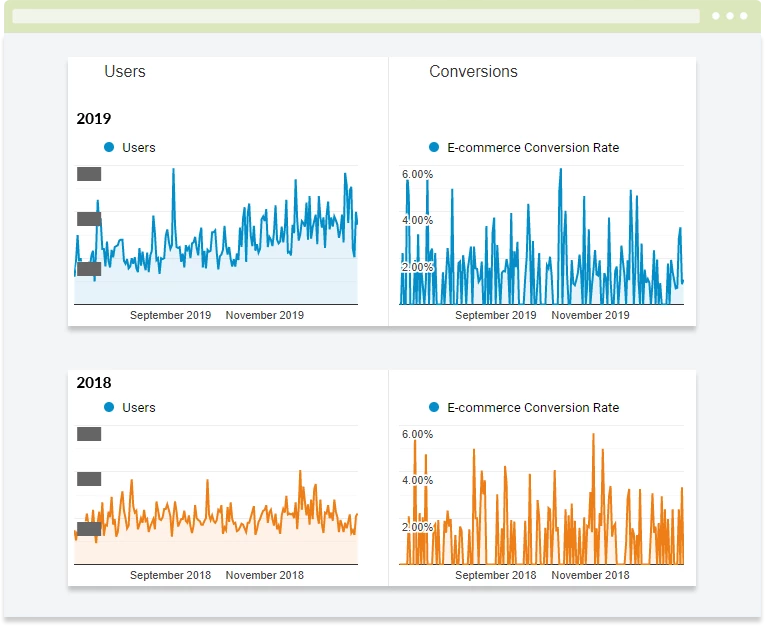Click the '2018' section label
The height and width of the screenshot is (626, 765).
coord(94,383)
